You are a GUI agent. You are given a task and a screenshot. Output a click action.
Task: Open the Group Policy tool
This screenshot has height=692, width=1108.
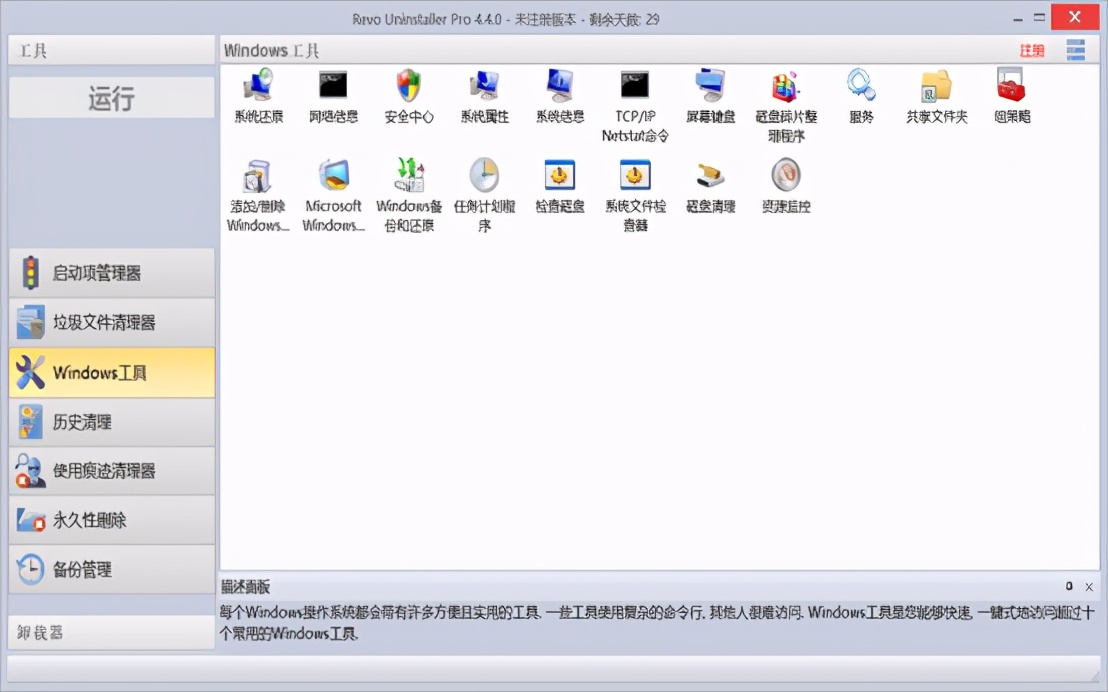tap(1010, 95)
